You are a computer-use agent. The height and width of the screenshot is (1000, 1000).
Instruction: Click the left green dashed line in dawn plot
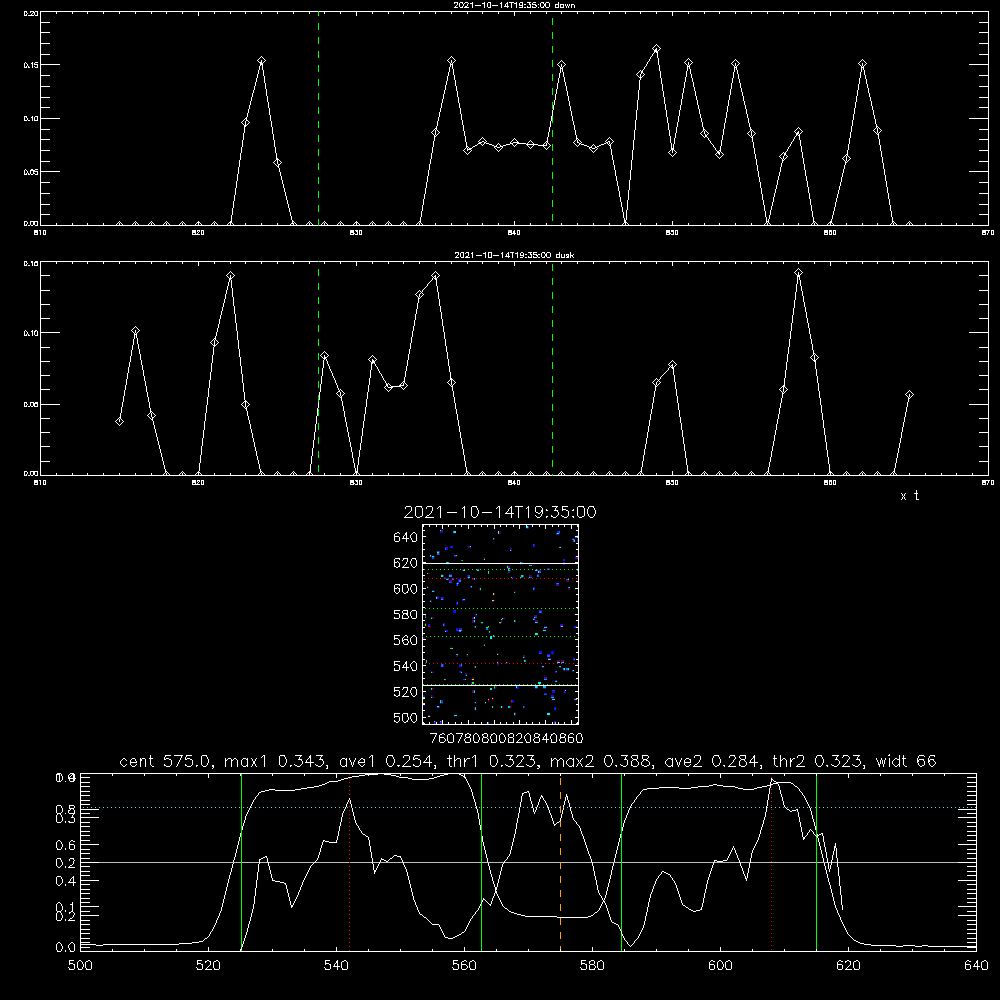click(x=318, y=118)
